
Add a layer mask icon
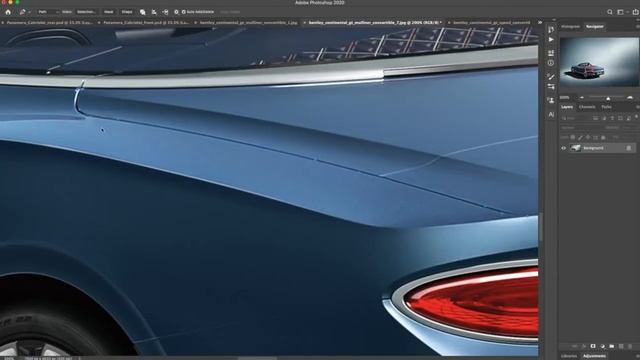pyautogui.click(x=593, y=346)
